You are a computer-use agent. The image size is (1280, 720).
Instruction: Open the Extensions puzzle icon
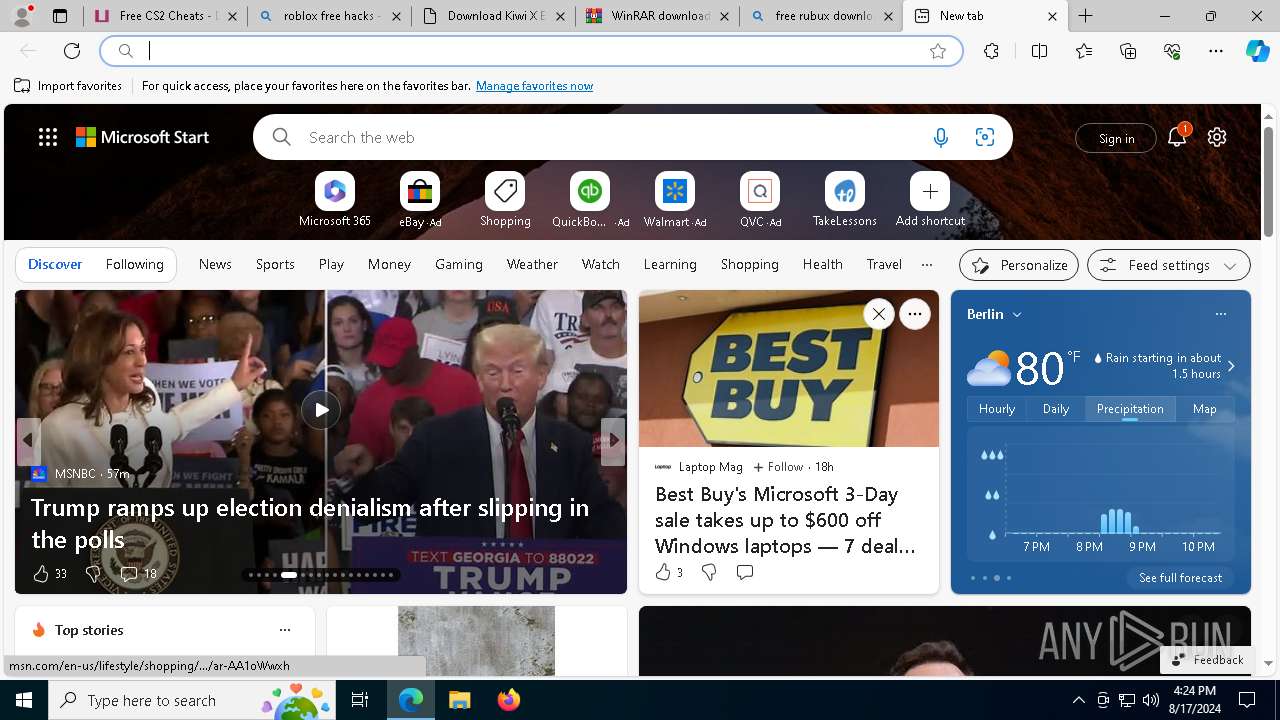991,51
